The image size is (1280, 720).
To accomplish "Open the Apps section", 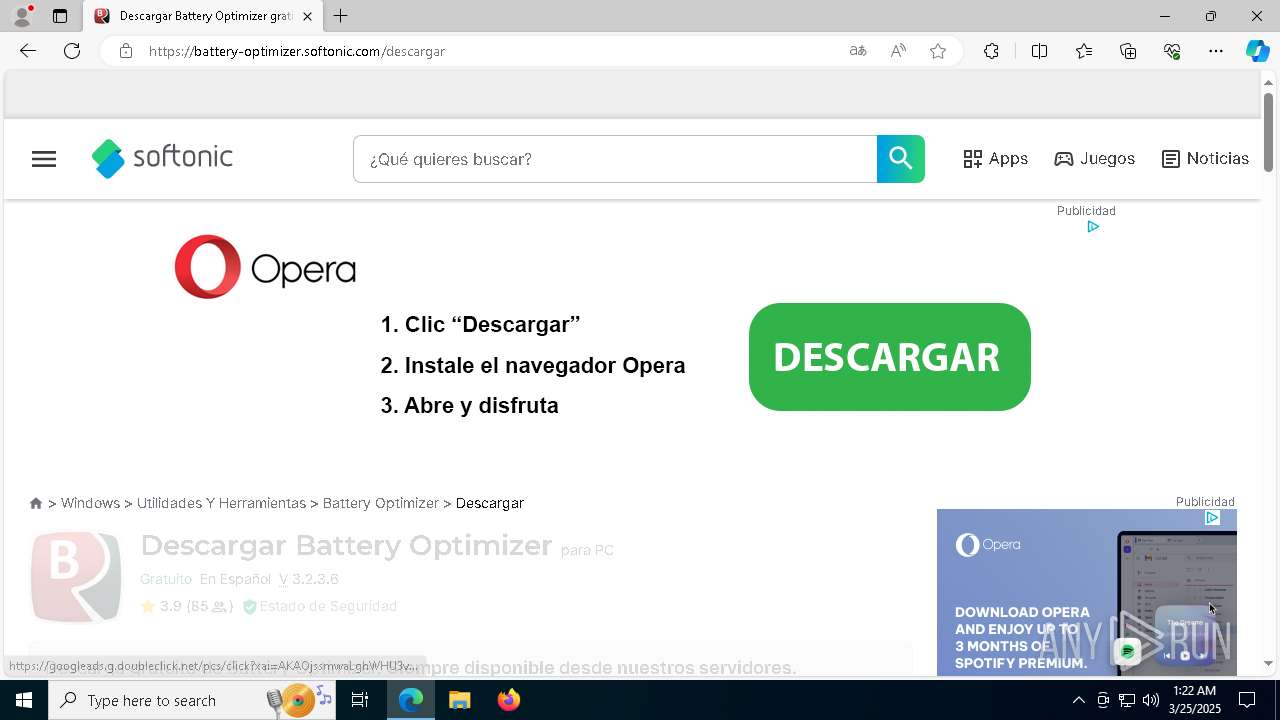I will pyautogui.click(x=996, y=159).
